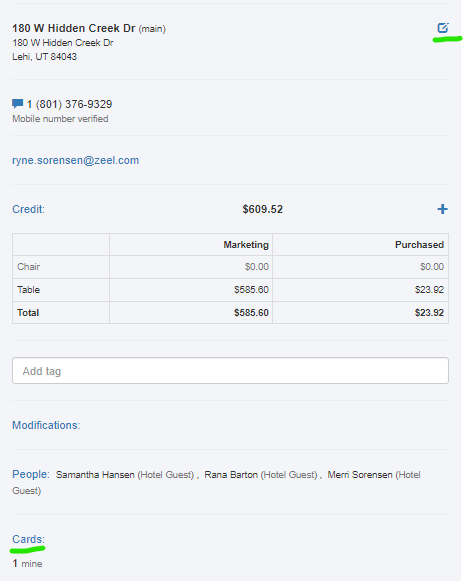Click the plus icon to add credit
Viewport: 463px width, 581px height.
pyautogui.click(x=442, y=209)
